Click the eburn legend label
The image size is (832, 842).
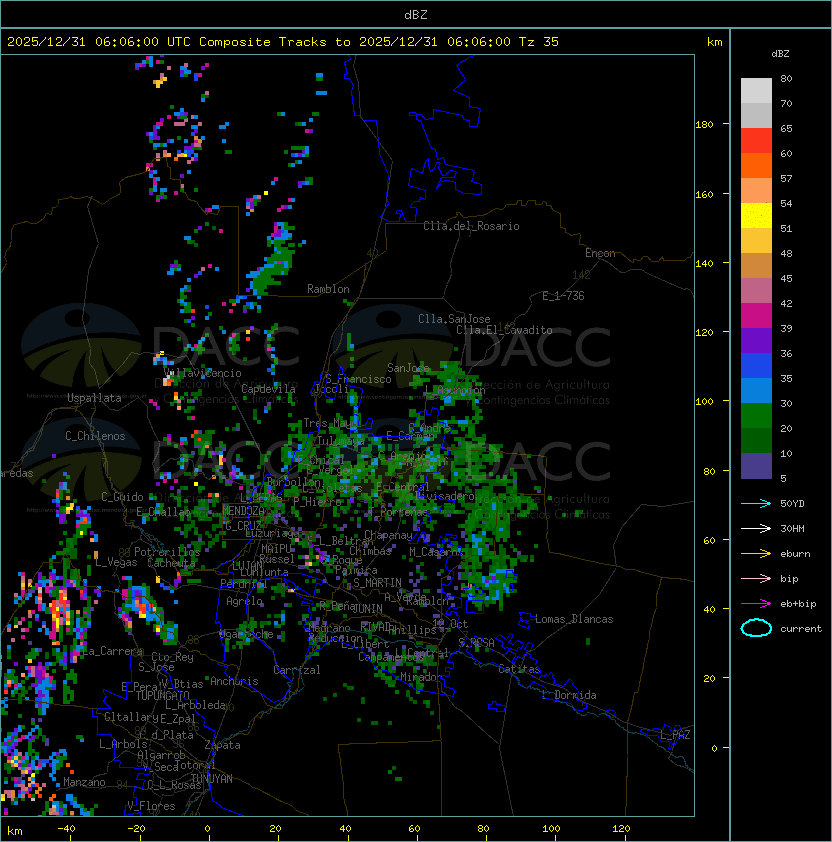[795, 554]
